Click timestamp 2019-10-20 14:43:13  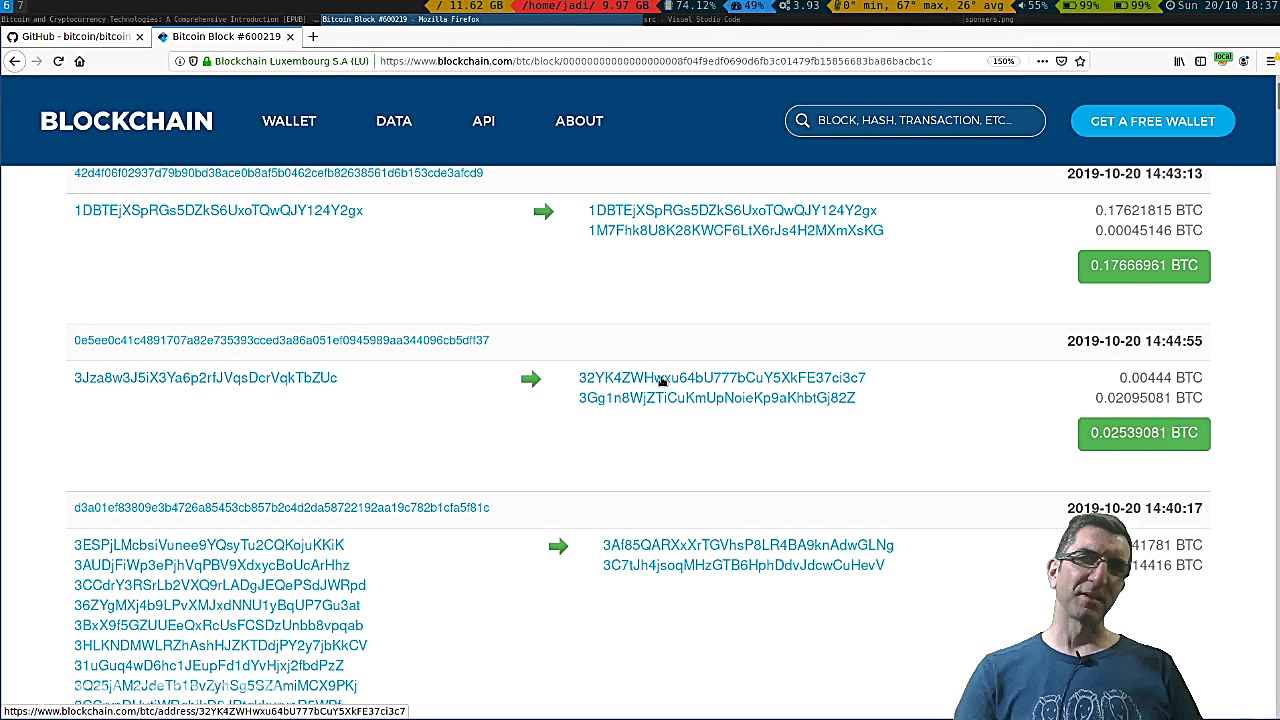click(1134, 174)
